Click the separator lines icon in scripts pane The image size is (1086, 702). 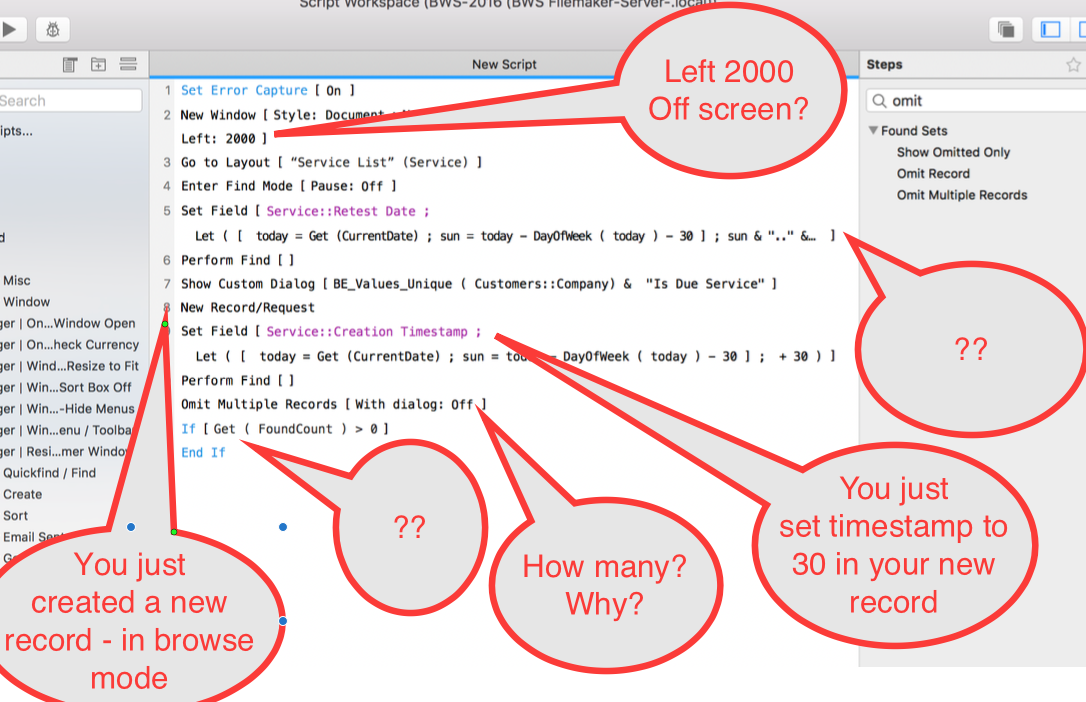[128, 64]
